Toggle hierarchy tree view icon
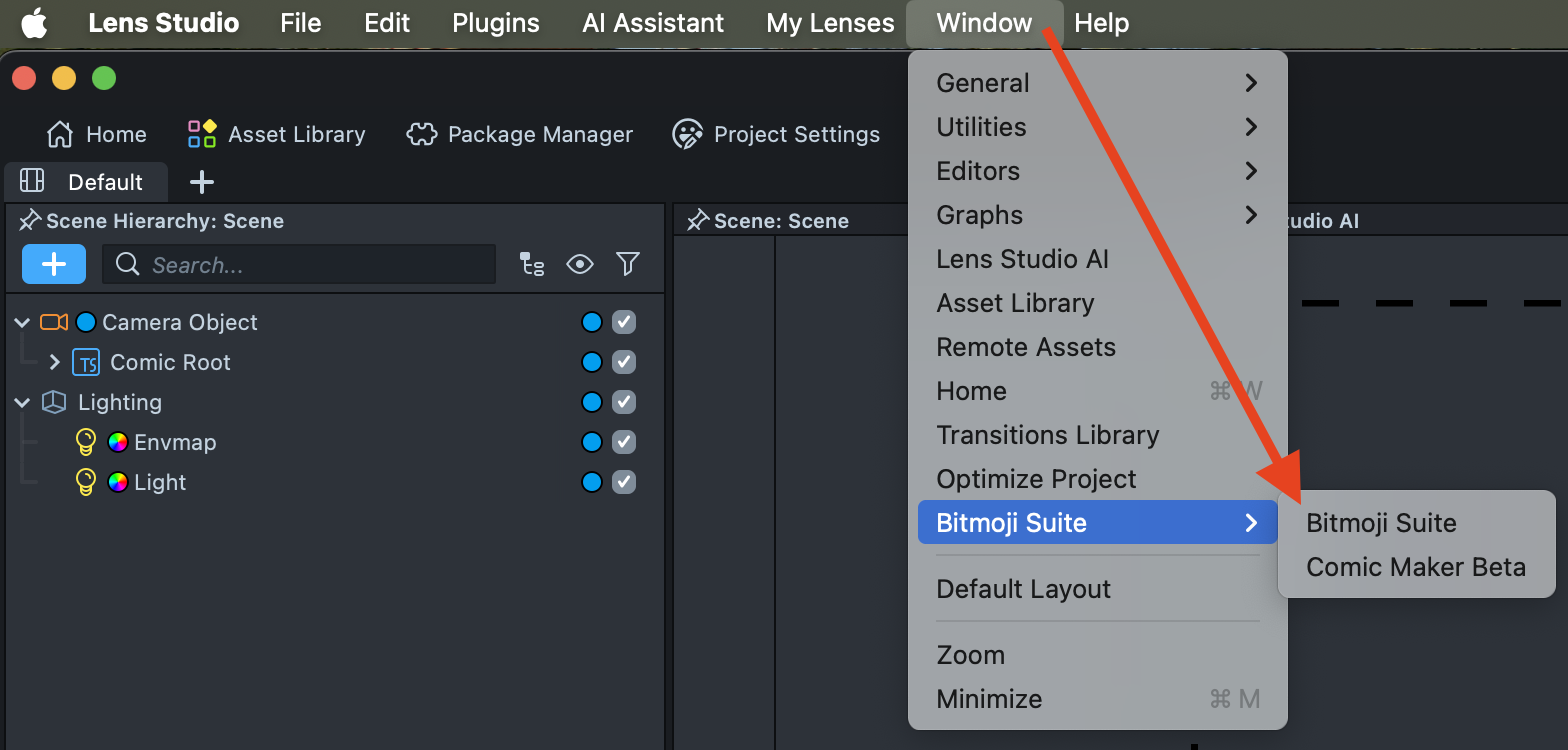Screen dimensions: 1568x750 coord(532,264)
